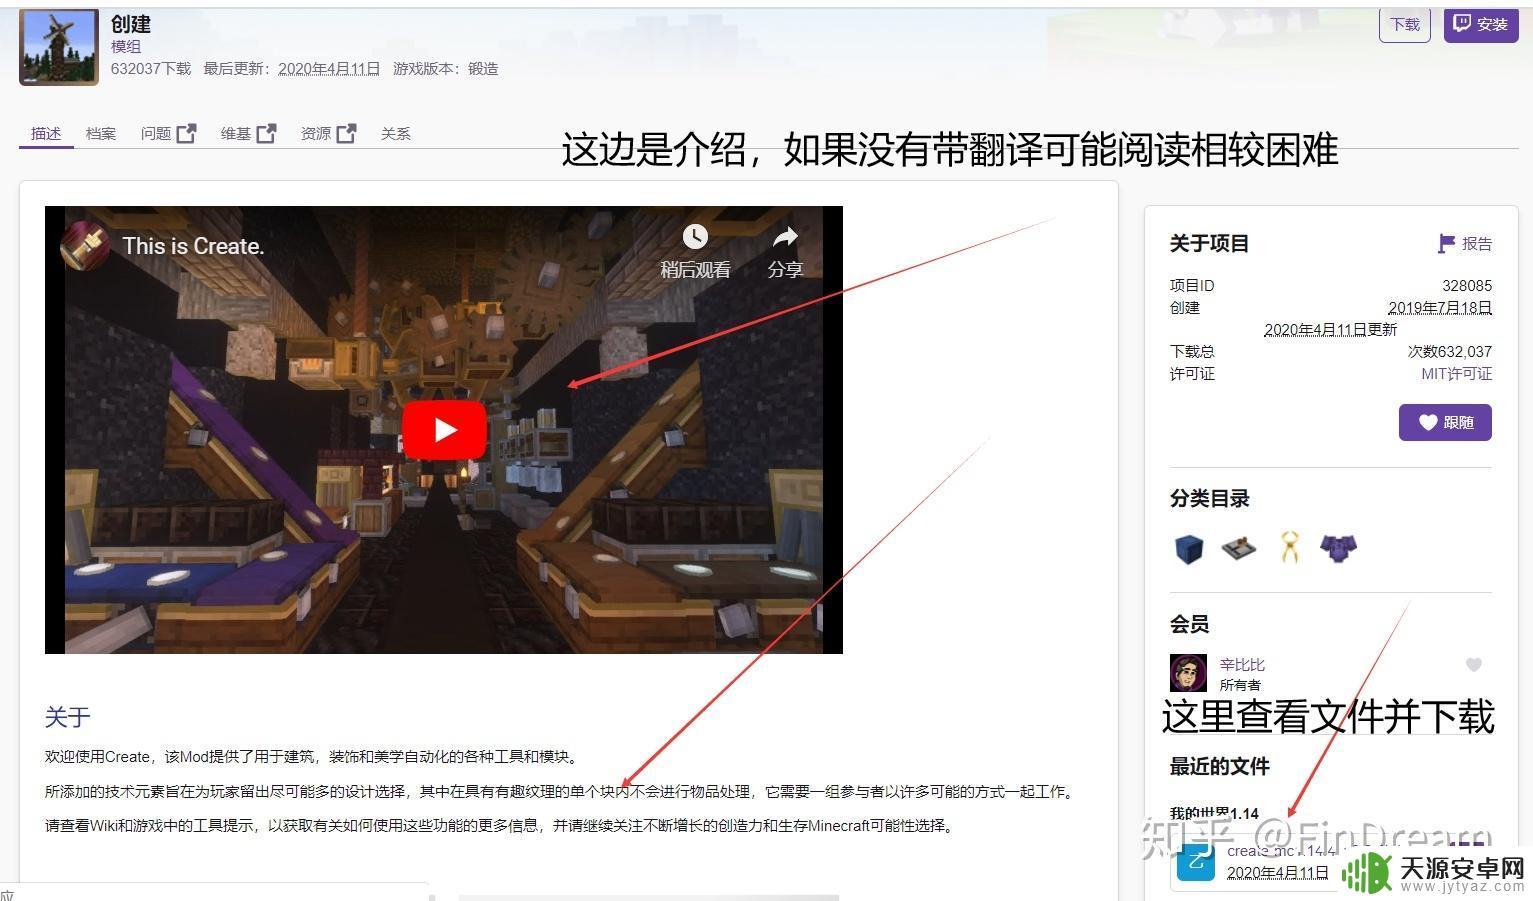Click the 关于 section heading
The height and width of the screenshot is (901, 1533).
[67, 716]
